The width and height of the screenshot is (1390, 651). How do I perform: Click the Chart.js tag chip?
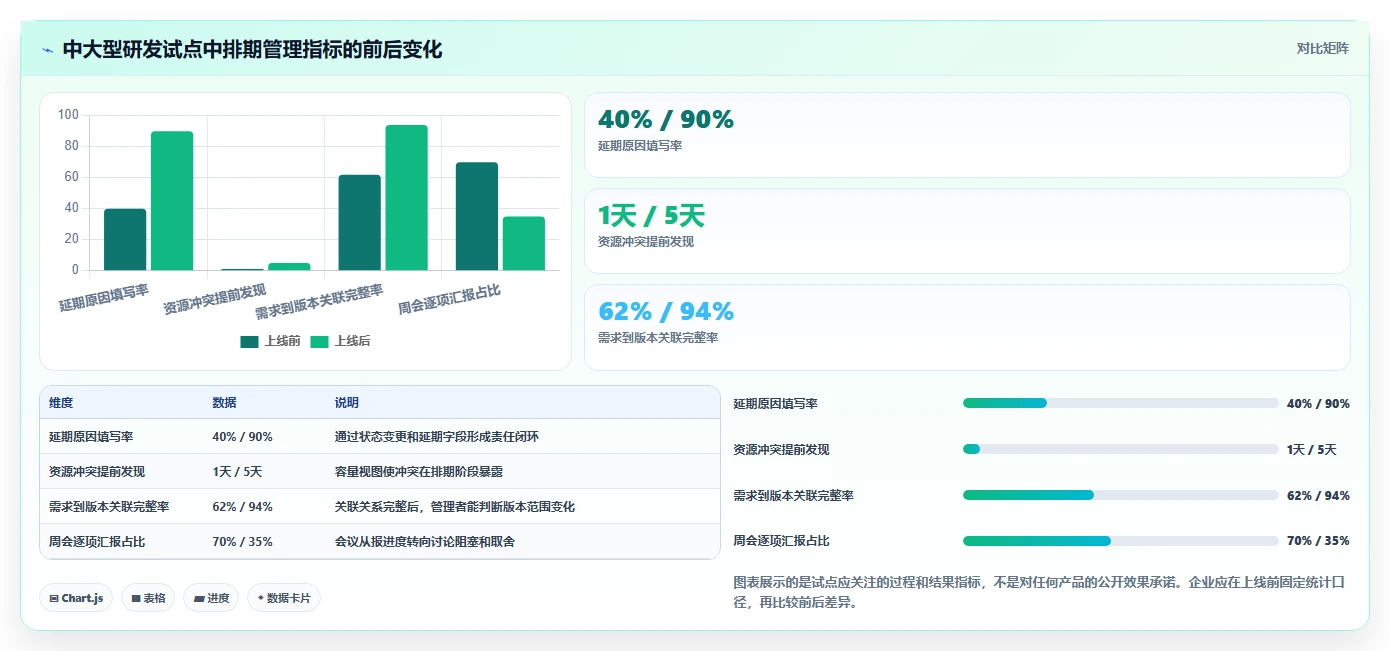tap(77, 598)
